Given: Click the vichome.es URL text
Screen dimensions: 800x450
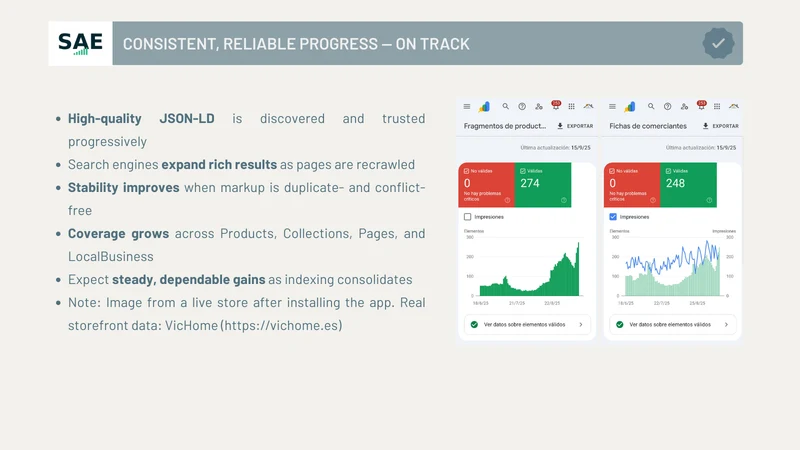Looking at the screenshot, I should point(281,326).
